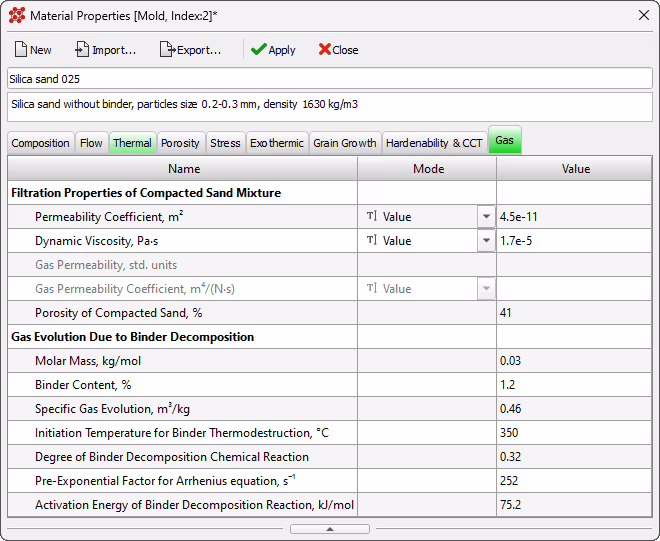Close the Material Properties window
The width and height of the screenshot is (660, 541).
tap(644, 15)
